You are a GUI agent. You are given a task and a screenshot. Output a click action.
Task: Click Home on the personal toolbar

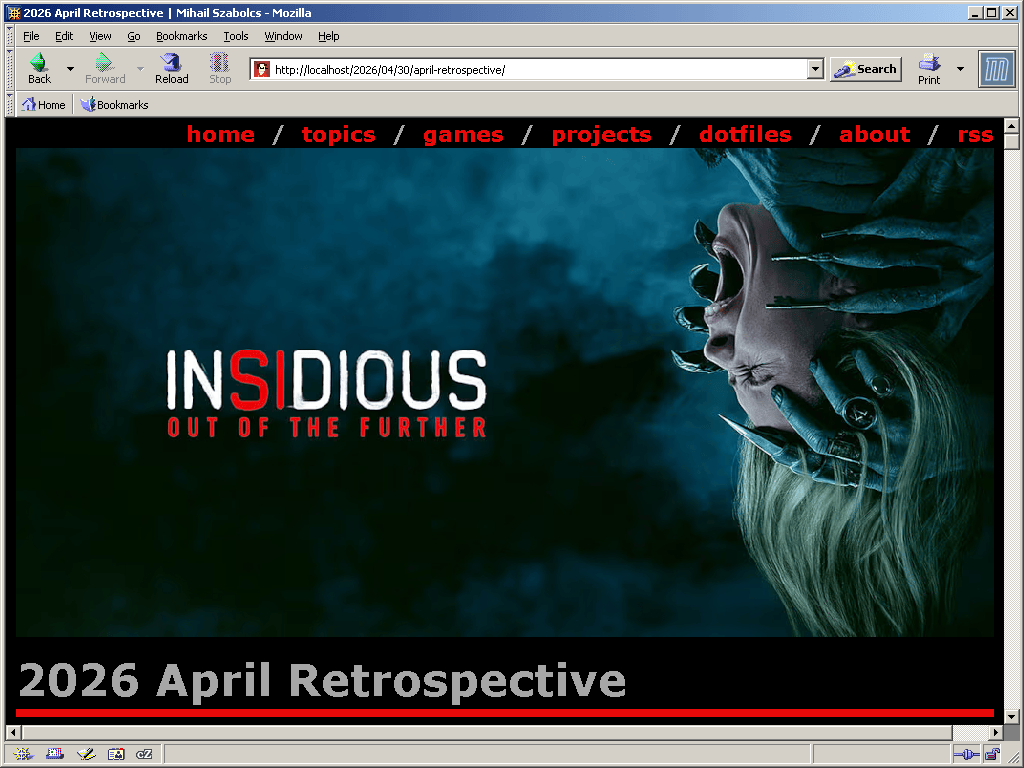(44, 104)
